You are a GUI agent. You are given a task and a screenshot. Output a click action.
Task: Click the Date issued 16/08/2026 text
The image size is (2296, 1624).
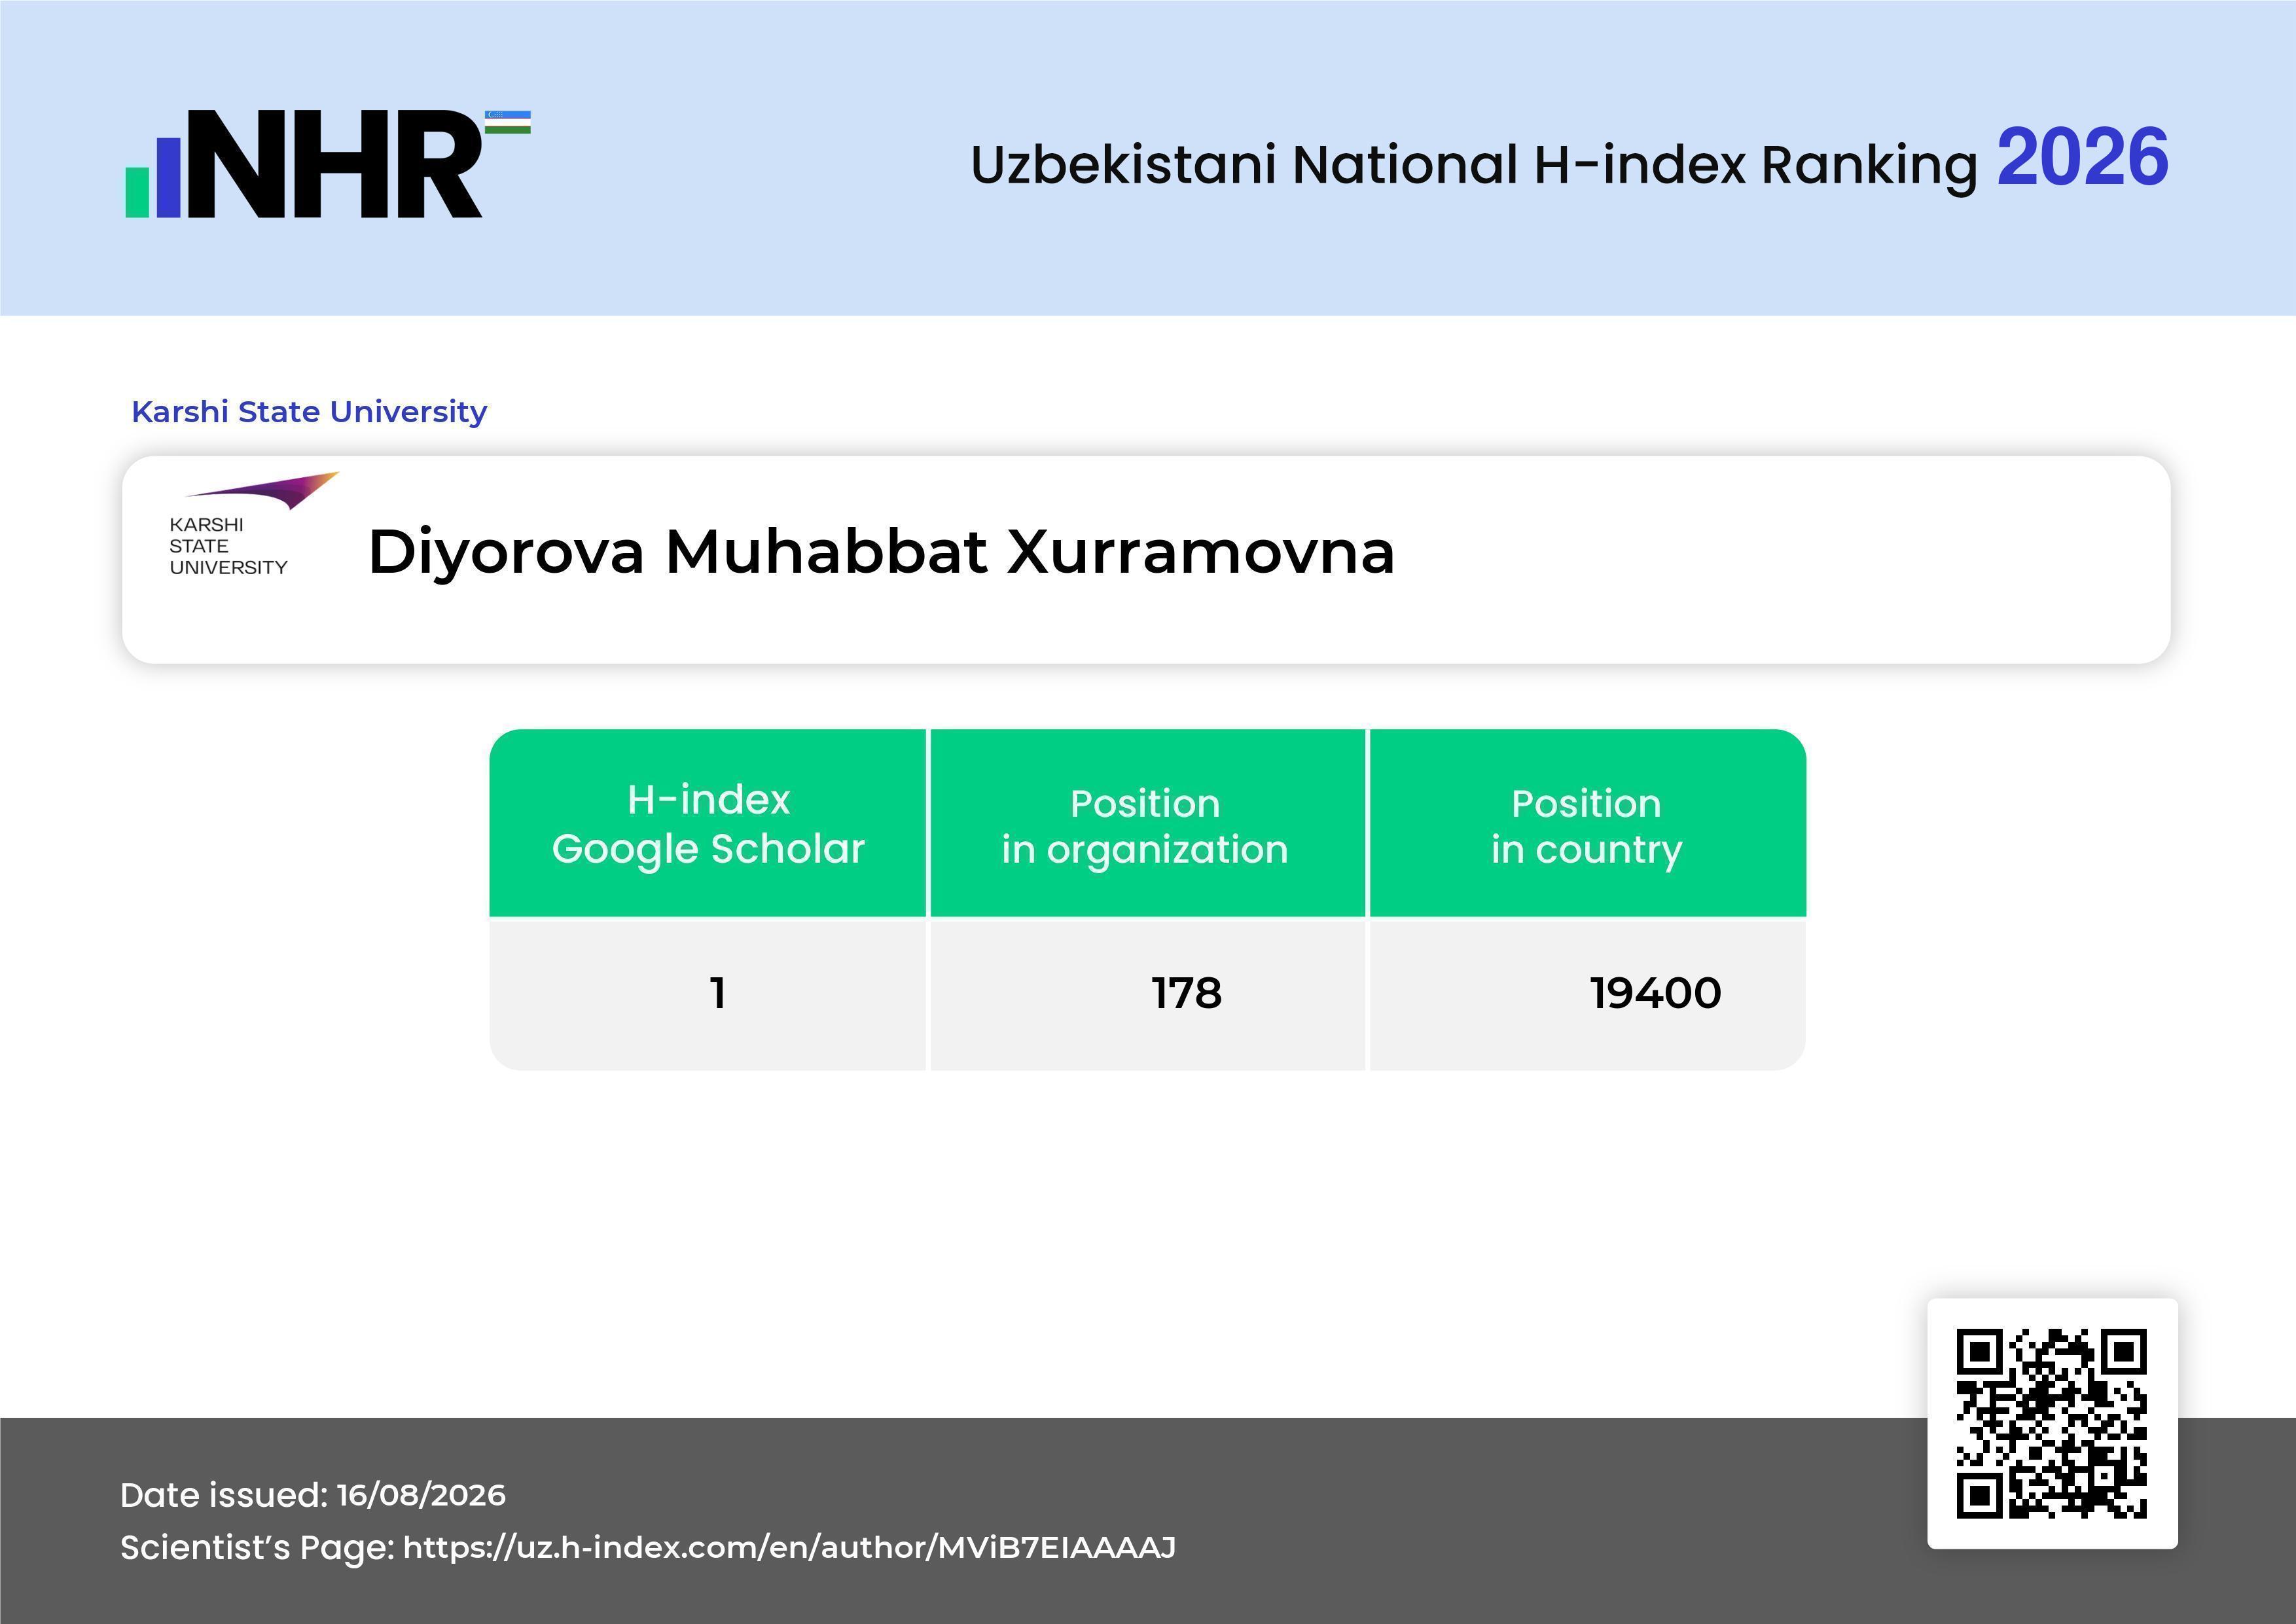tap(313, 1495)
